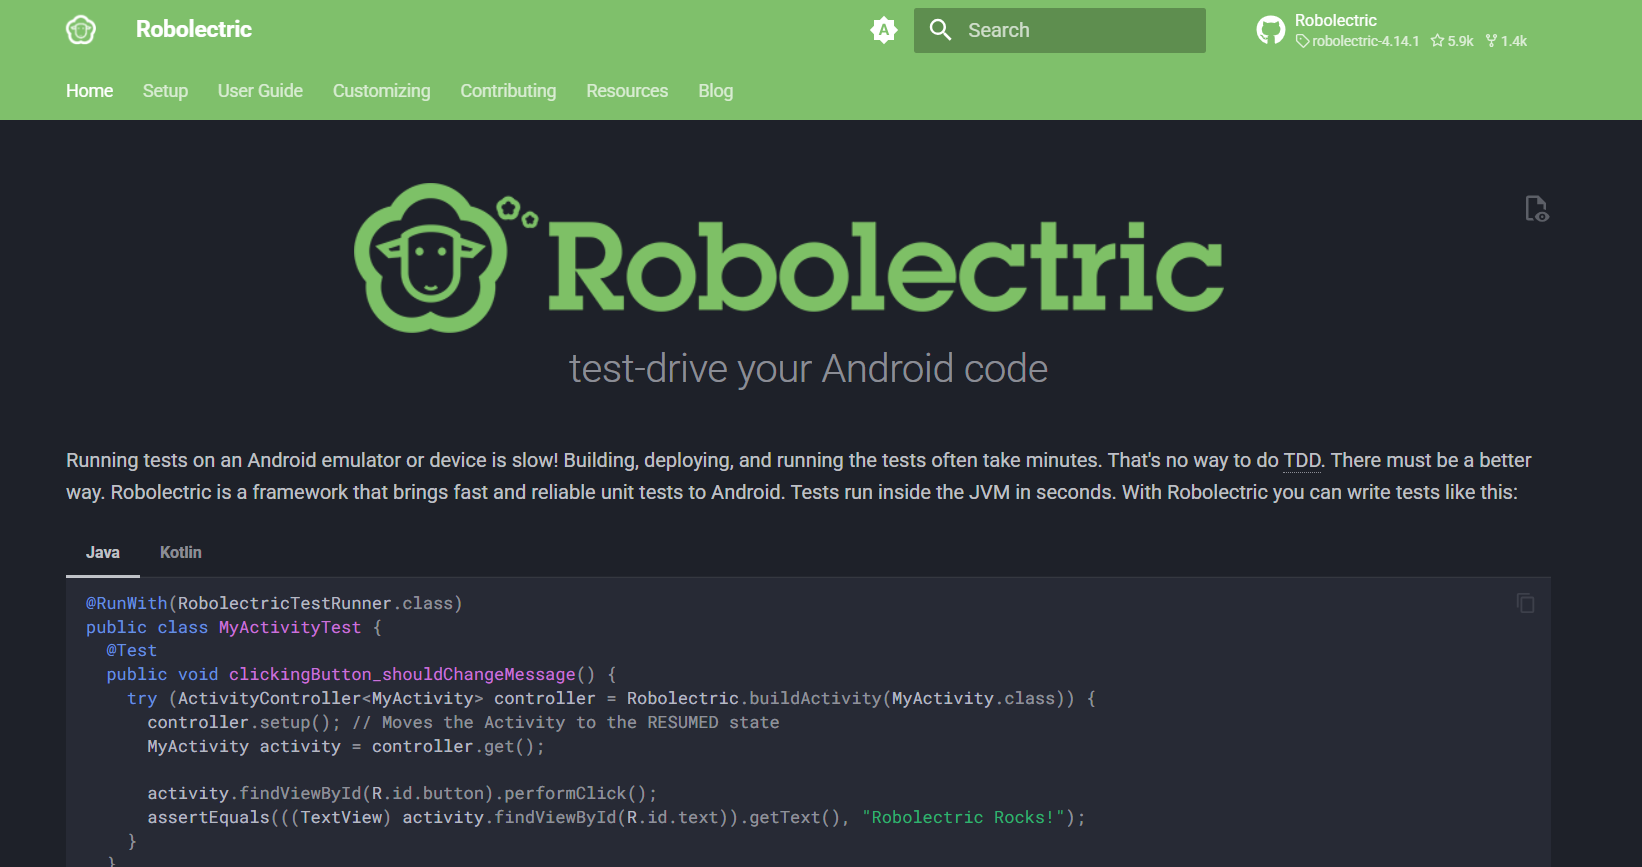Click the 1.4k forks count
The image size is (1642, 867).
pyautogui.click(x=1506, y=41)
